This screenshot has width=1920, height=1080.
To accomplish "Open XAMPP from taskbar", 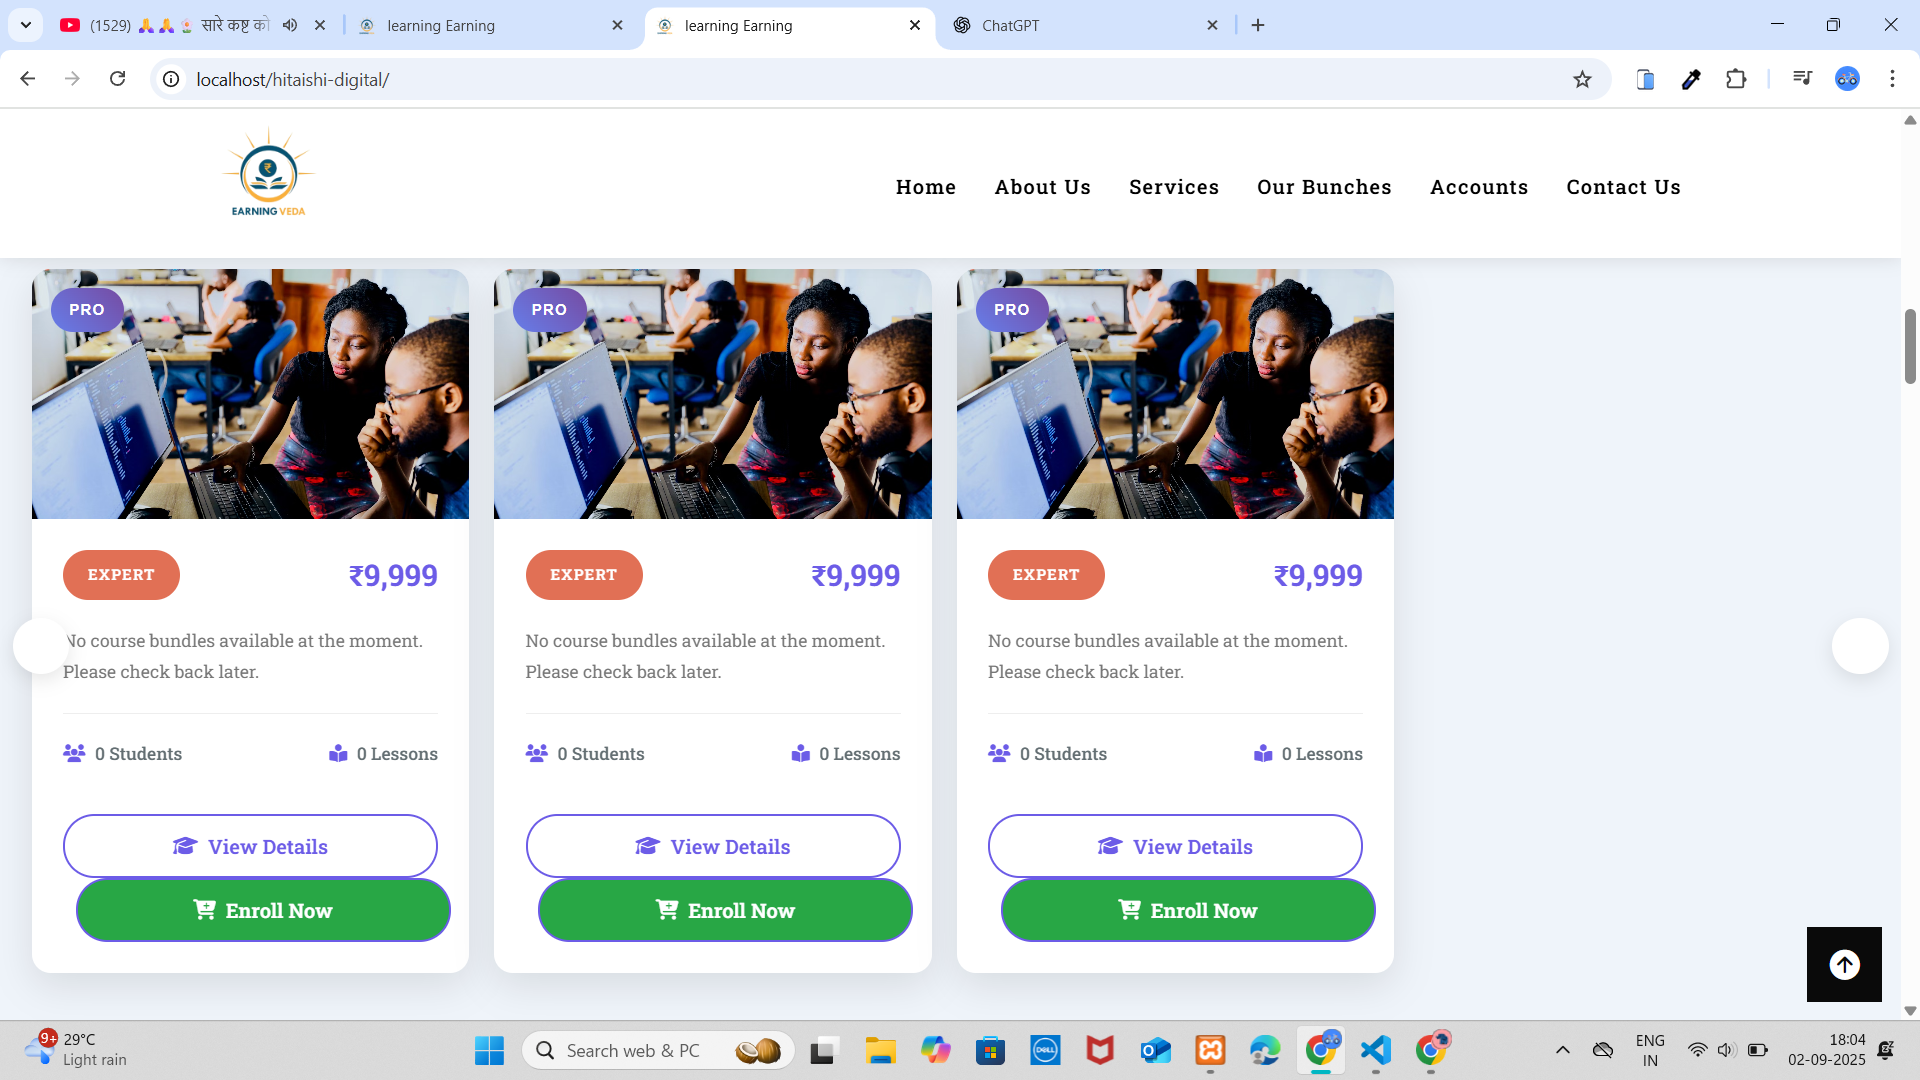I will pos(1210,1050).
